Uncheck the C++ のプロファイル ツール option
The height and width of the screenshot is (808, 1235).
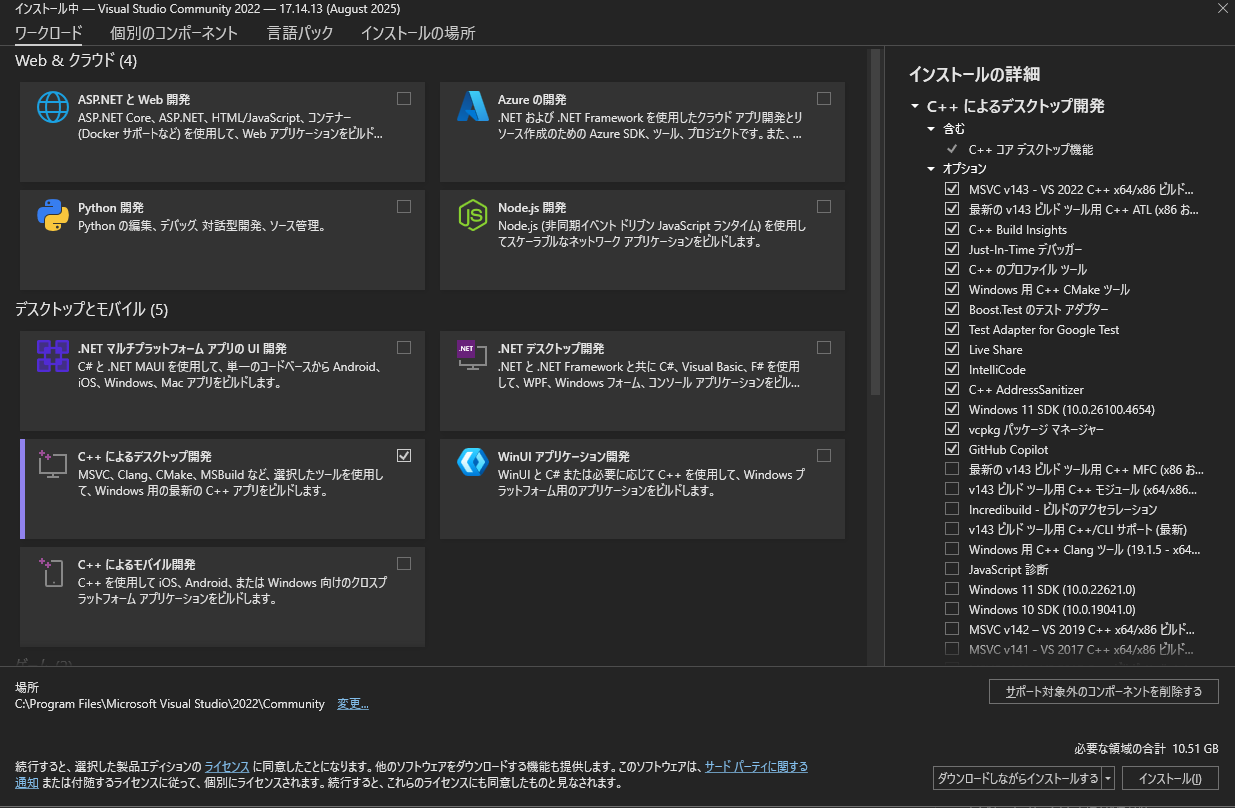click(952, 269)
